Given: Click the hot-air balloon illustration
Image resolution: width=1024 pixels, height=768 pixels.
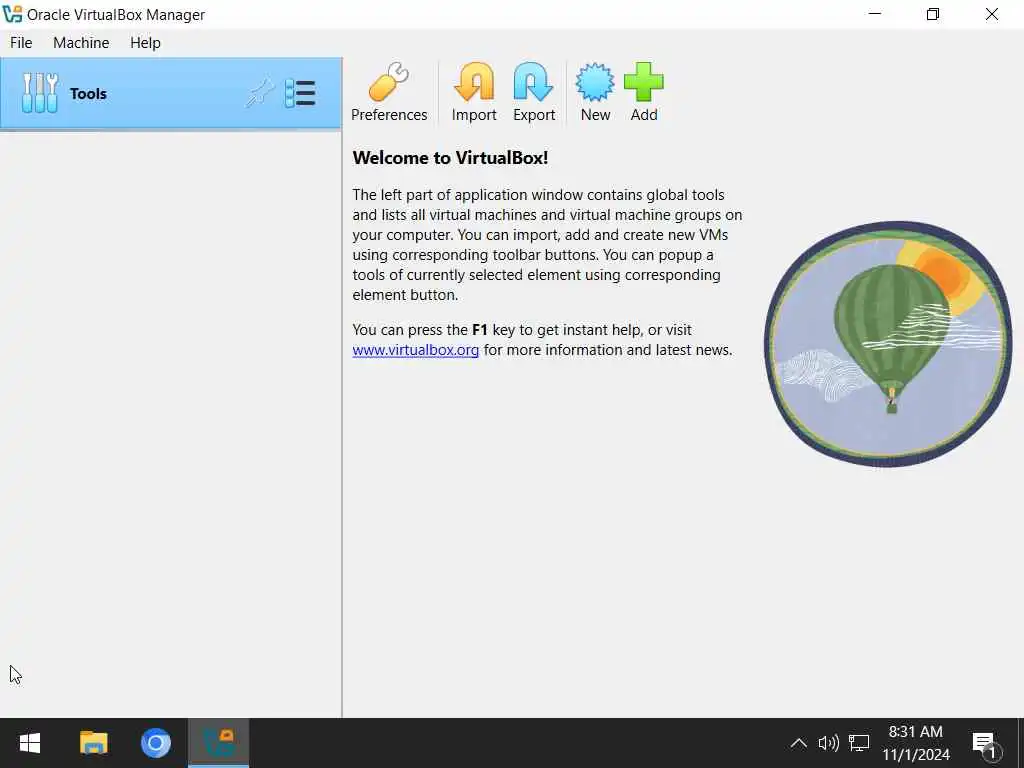Looking at the screenshot, I should 888,344.
